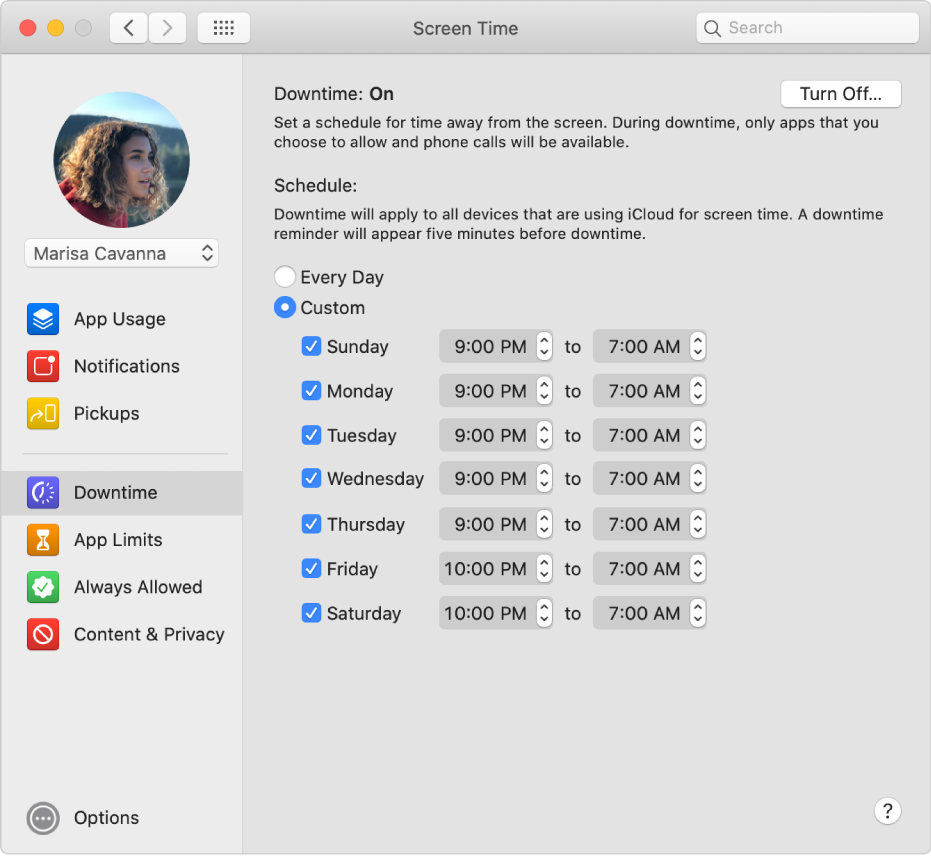The height and width of the screenshot is (857, 931).
Task: Select the Always Allowed icon
Action: click(43, 587)
